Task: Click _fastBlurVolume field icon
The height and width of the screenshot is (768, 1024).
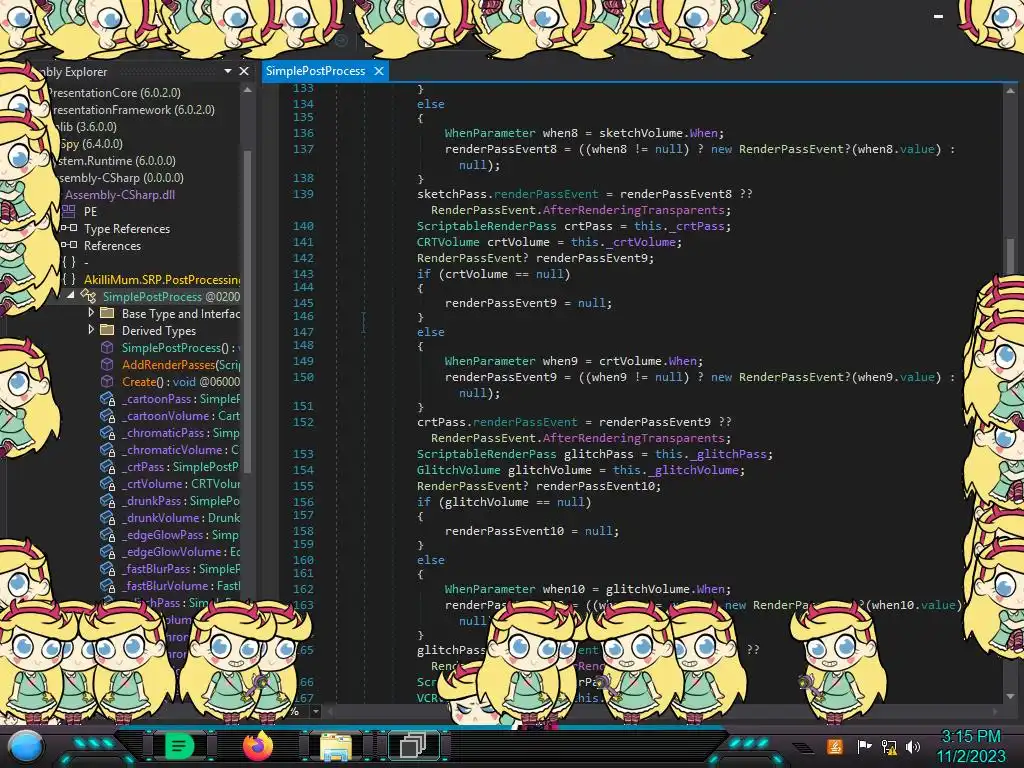Action: coord(107,585)
